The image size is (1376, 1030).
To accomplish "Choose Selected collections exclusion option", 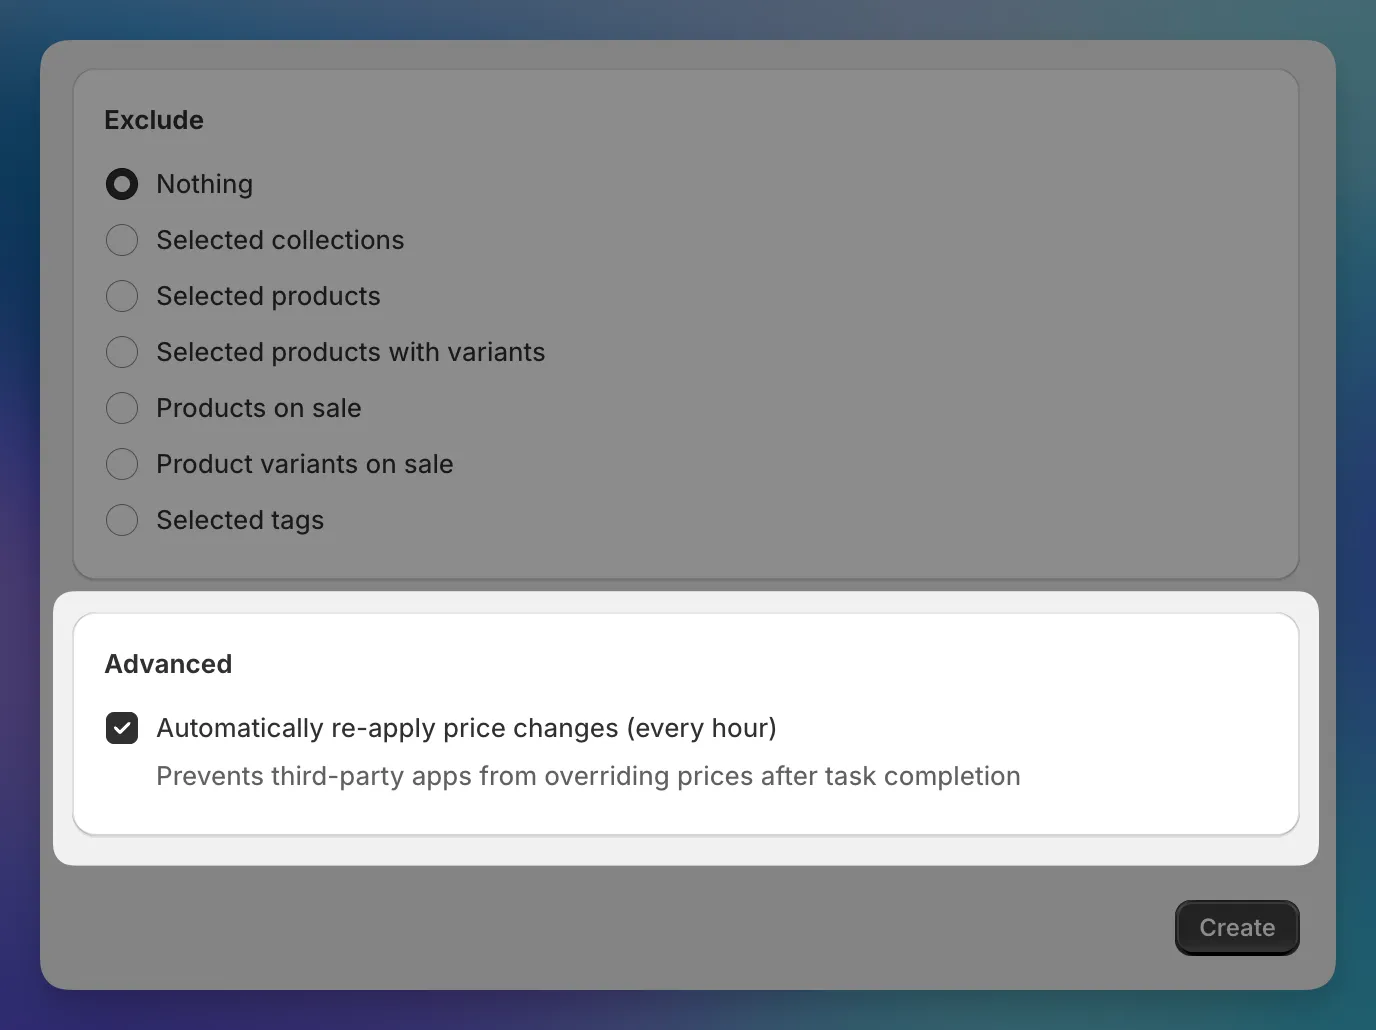I will (121, 240).
